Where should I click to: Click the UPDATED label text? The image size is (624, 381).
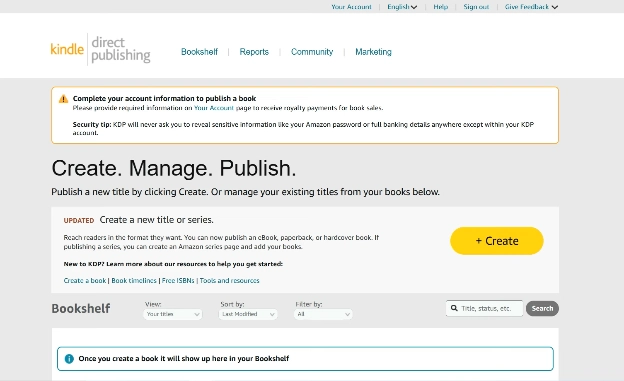coord(79,221)
